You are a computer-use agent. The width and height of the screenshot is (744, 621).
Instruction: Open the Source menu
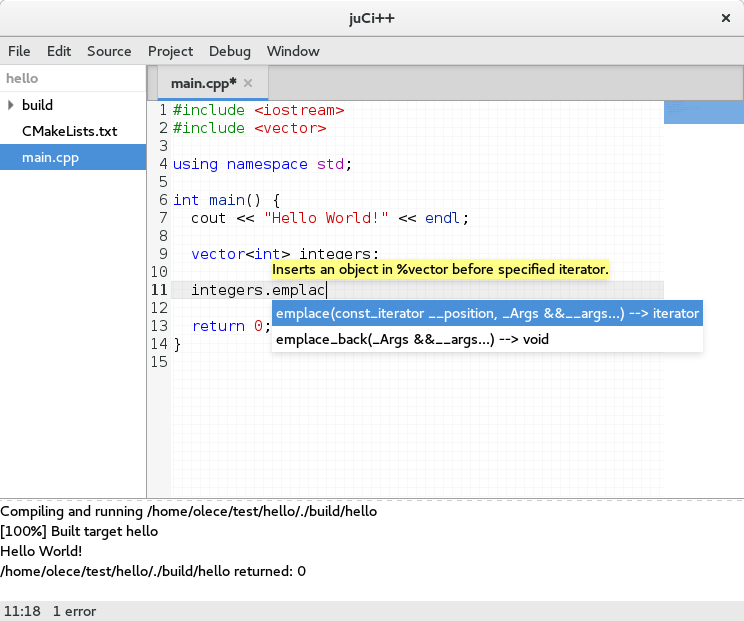click(109, 51)
